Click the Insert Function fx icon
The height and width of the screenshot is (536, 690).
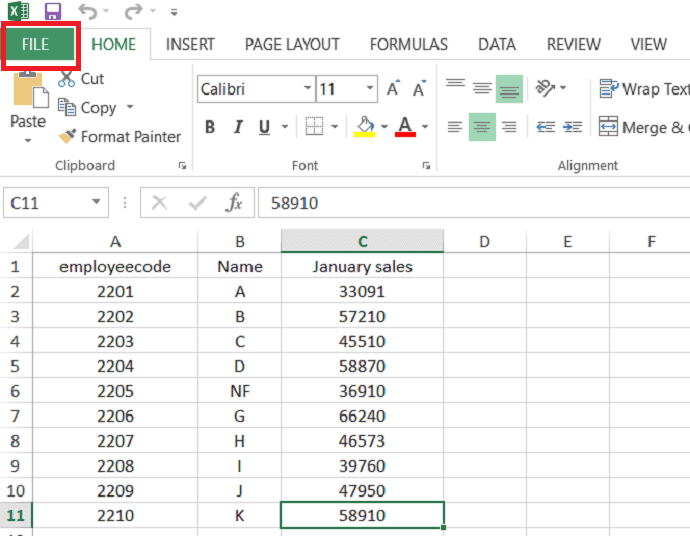click(234, 203)
